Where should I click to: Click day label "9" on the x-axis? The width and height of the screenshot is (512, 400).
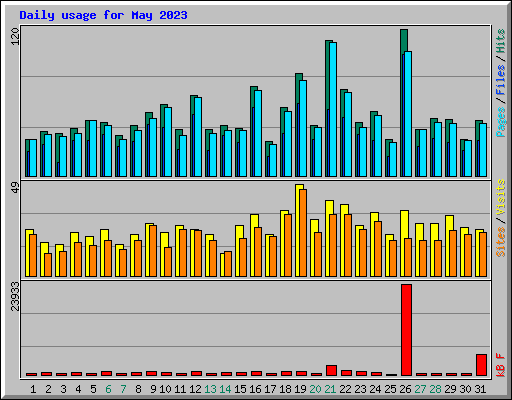click(x=153, y=389)
